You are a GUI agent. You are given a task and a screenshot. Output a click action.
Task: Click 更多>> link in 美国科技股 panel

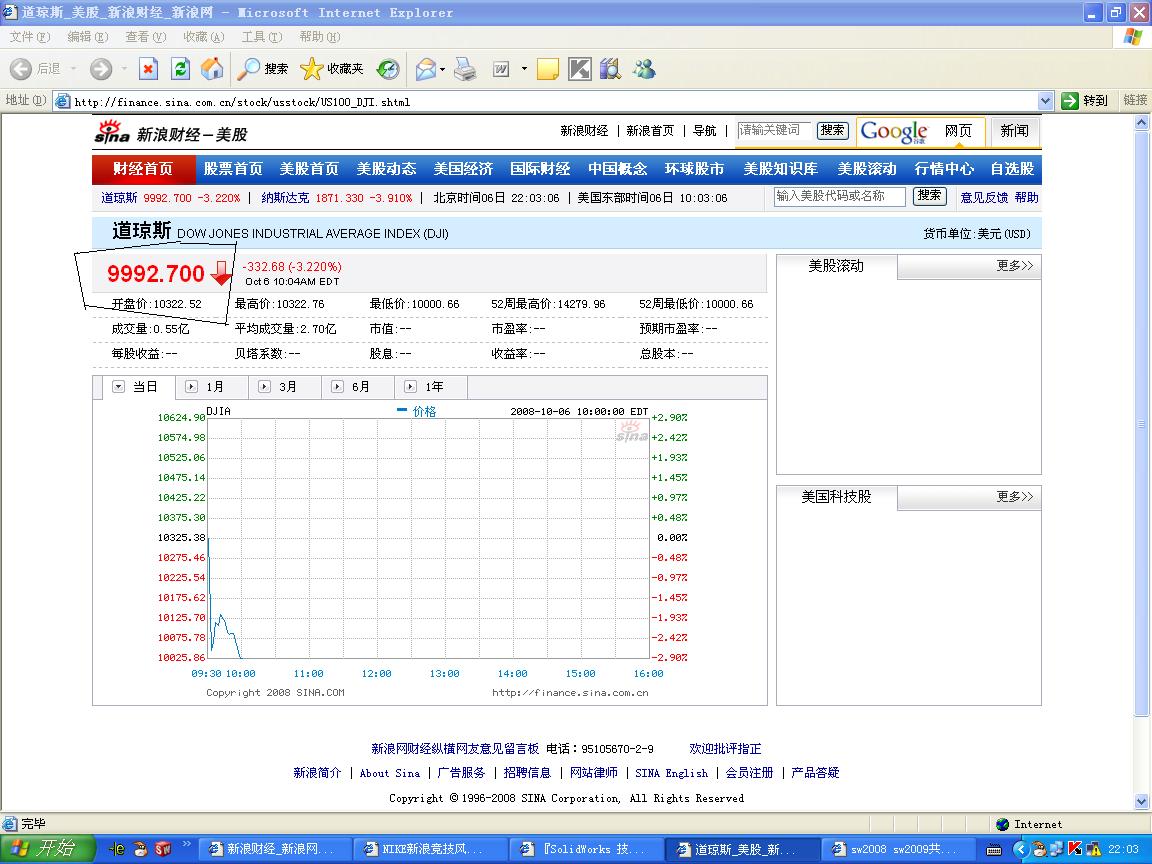tap(1015, 496)
